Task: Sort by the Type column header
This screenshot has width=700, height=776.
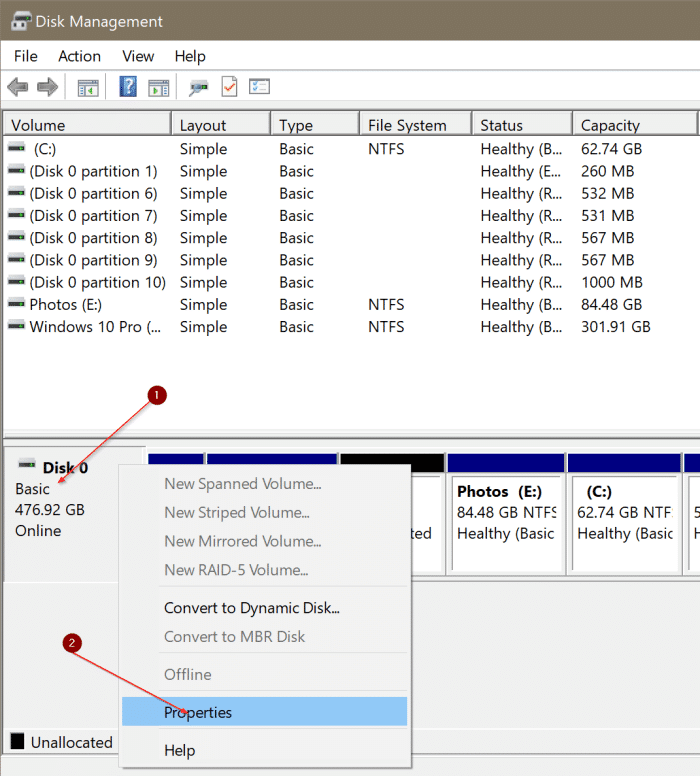Action: pyautogui.click(x=315, y=125)
